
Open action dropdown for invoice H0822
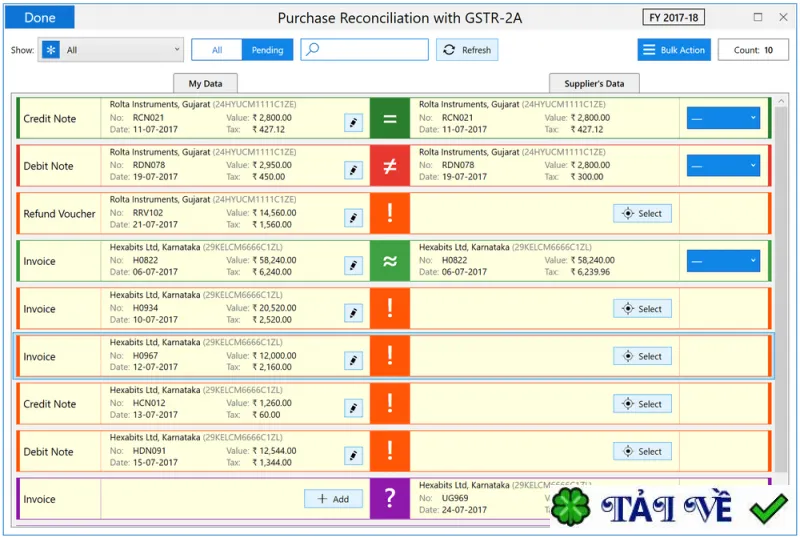pyautogui.click(x=723, y=260)
